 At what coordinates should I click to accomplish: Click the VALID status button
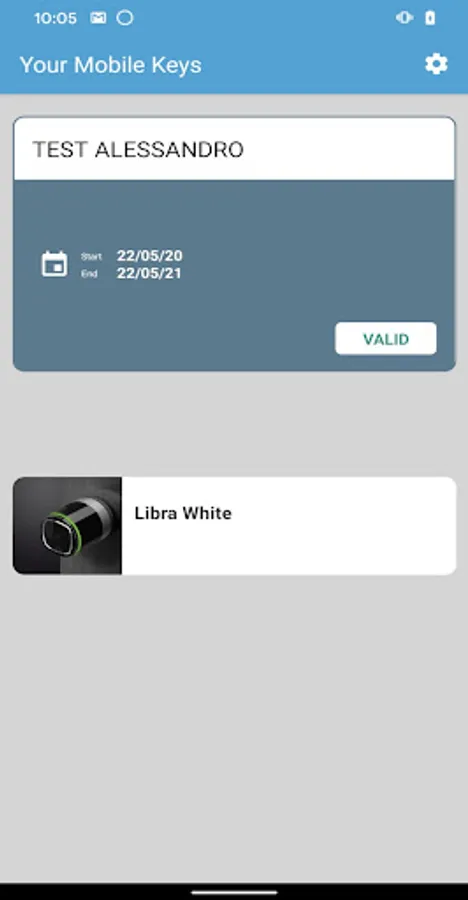[x=386, y=339]
